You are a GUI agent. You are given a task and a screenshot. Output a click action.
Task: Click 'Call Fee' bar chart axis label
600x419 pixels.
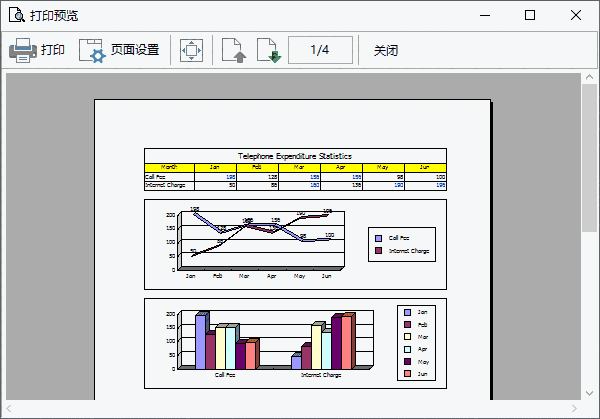(x=225, y=375)
